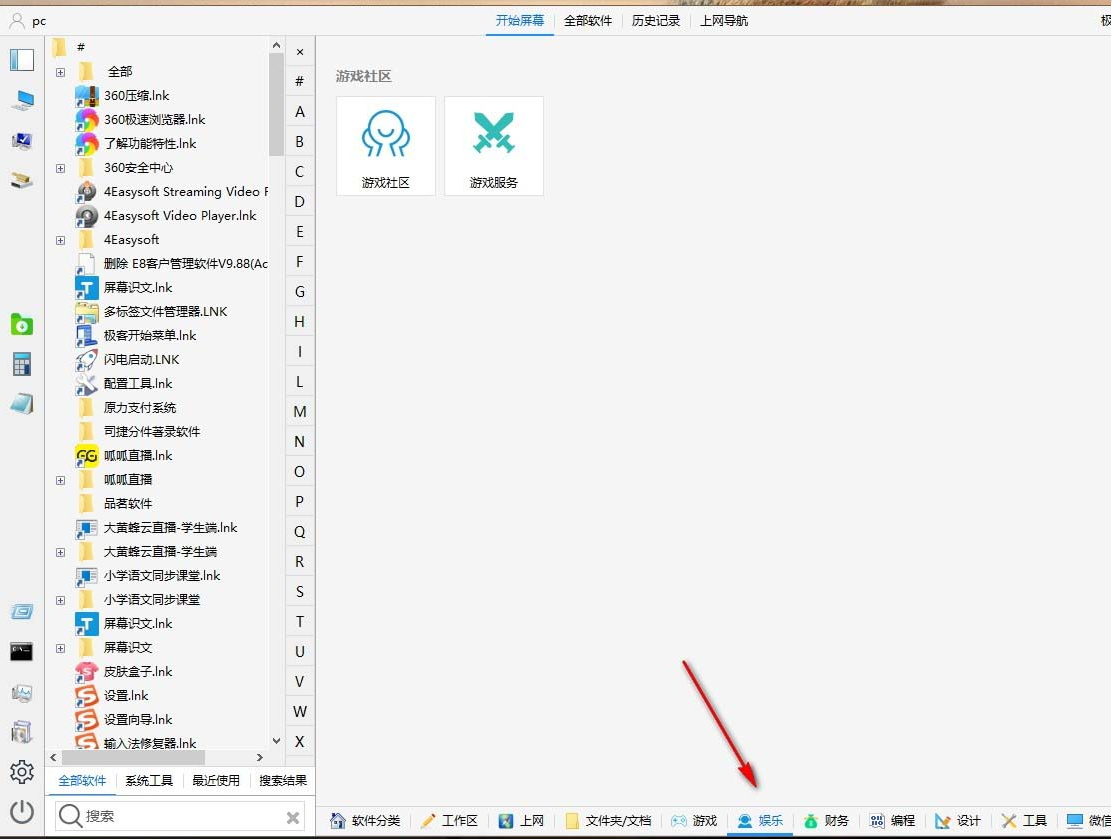
Task: Open the settings gear in the sidebar
Action: click(22, 771)
